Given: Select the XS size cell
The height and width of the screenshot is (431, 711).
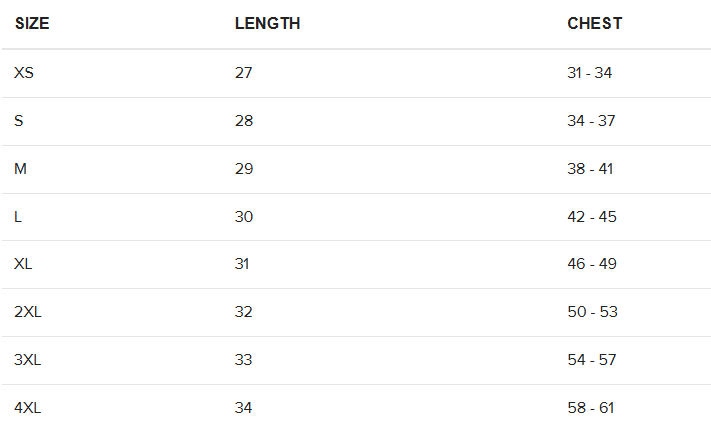Looking at the screenshot, I should (24, 73).
